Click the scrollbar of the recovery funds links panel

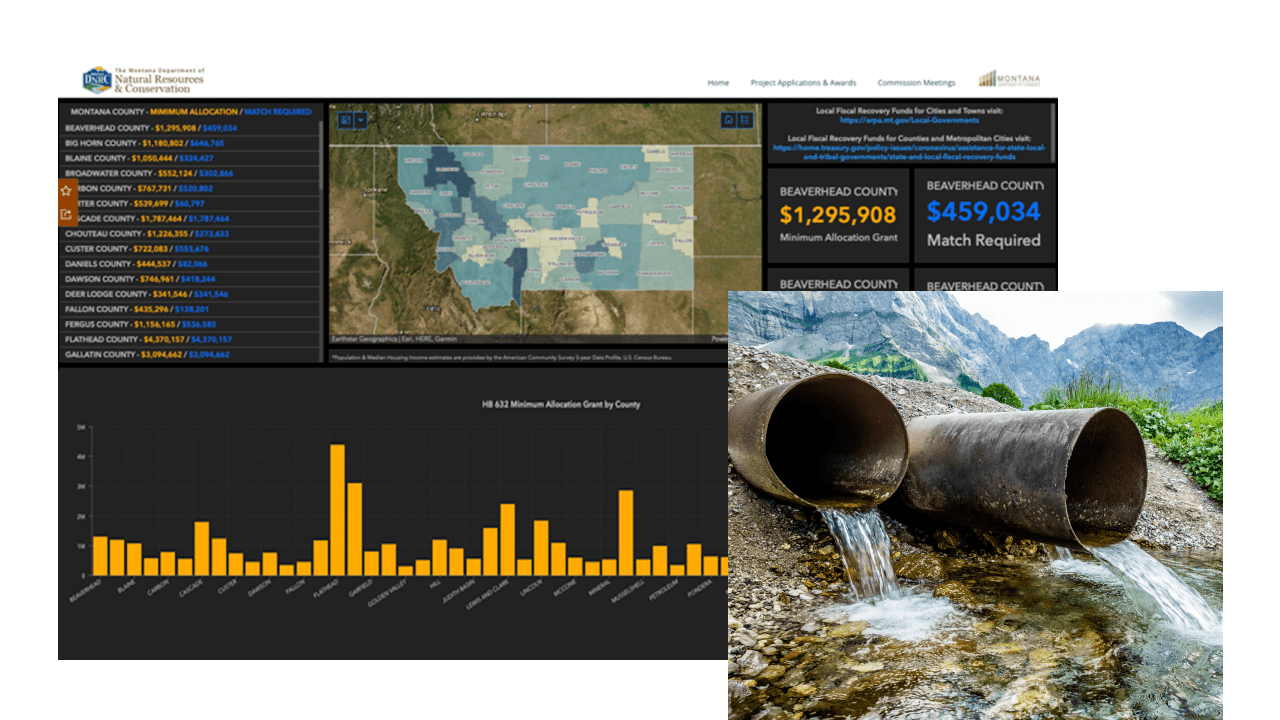click(1052, 132)
